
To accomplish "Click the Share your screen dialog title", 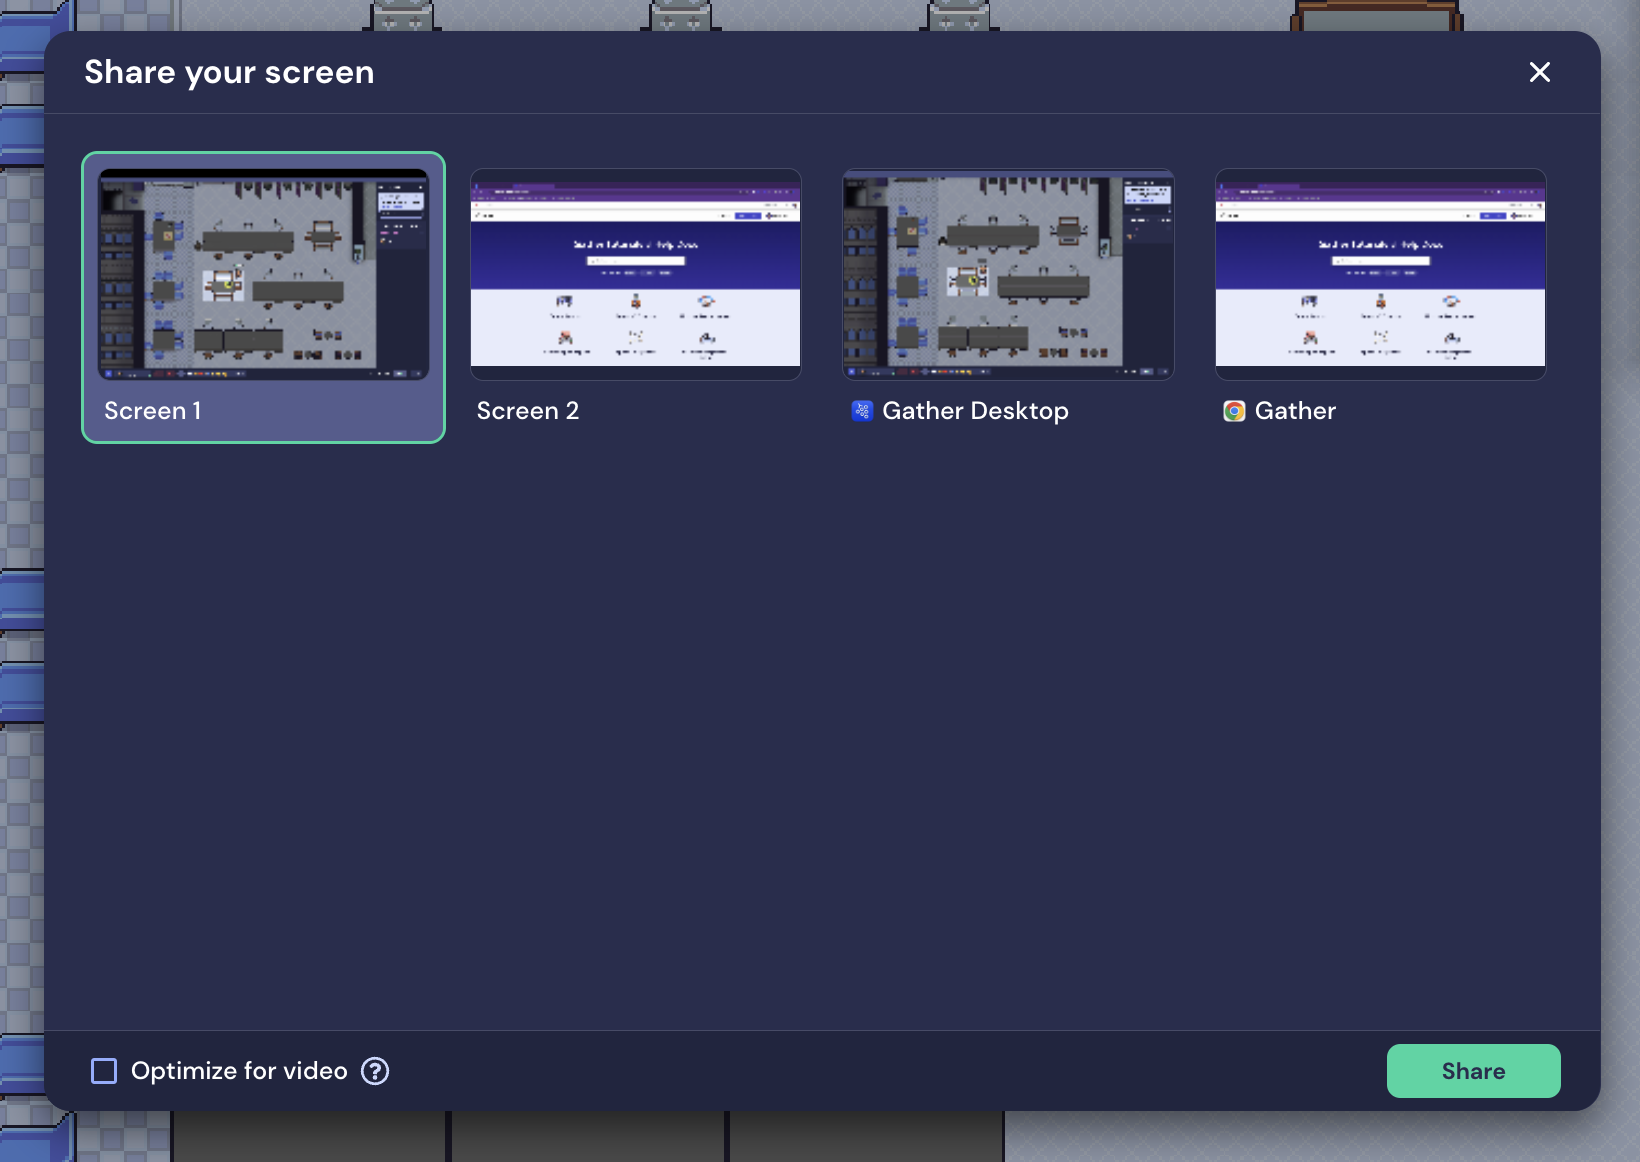I will point(229,72).
